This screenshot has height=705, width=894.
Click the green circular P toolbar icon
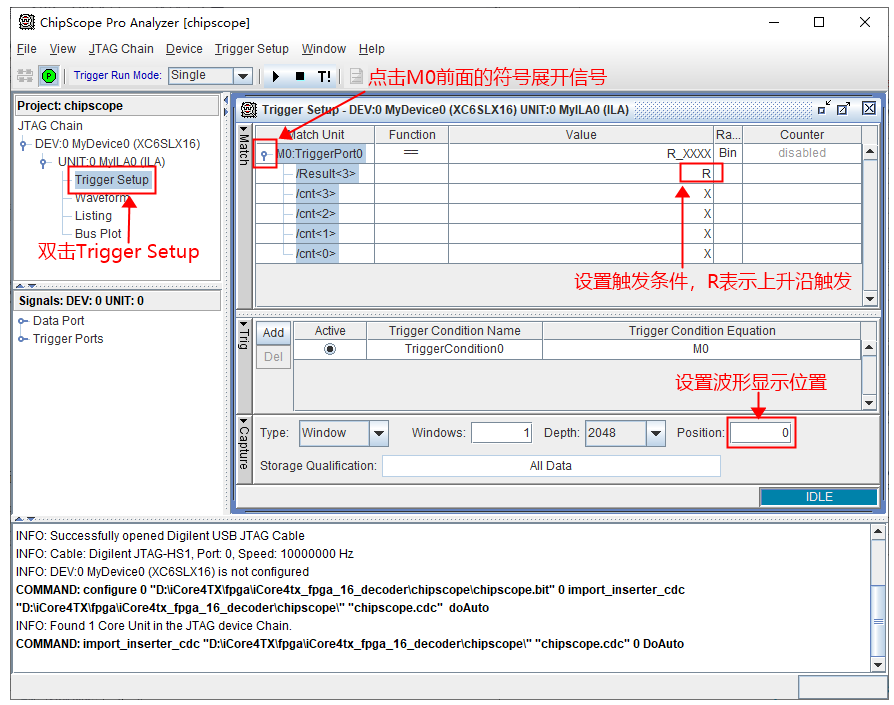48,76
